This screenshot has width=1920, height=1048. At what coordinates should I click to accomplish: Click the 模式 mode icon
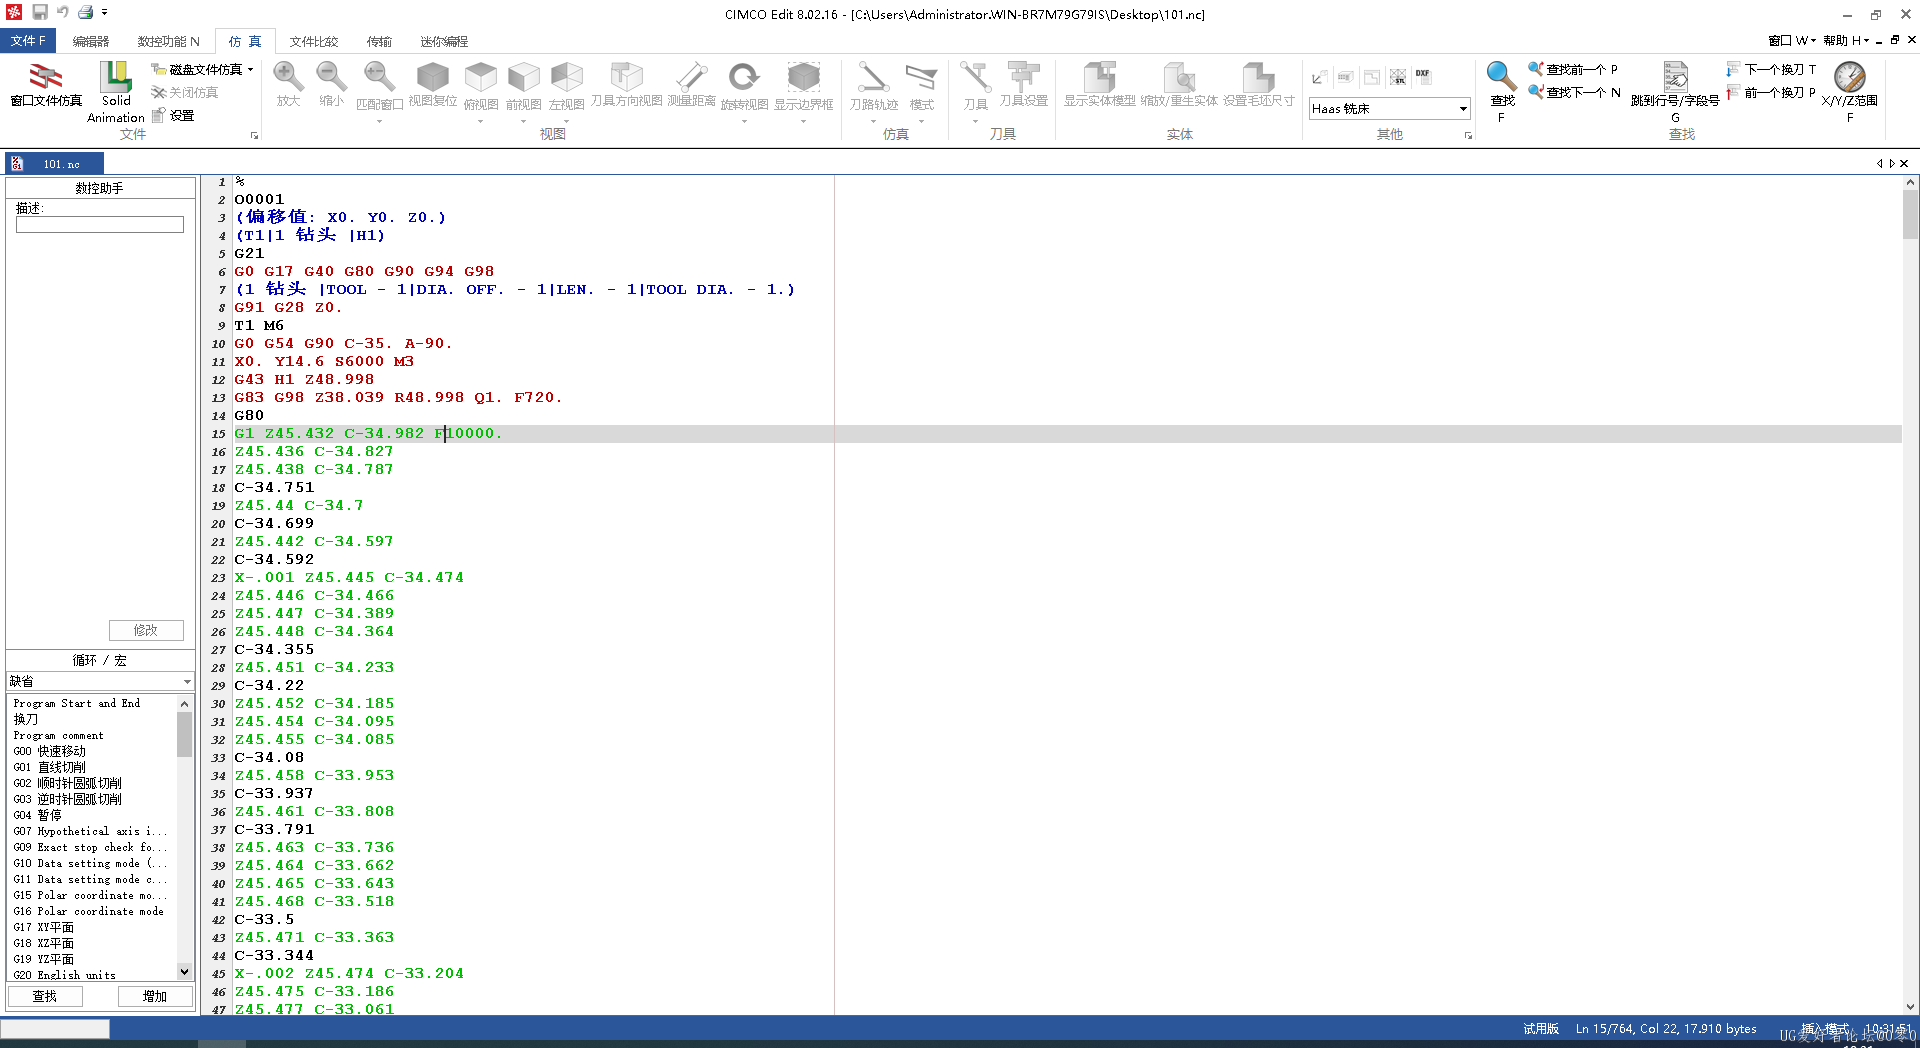click(x=921, y=77)
